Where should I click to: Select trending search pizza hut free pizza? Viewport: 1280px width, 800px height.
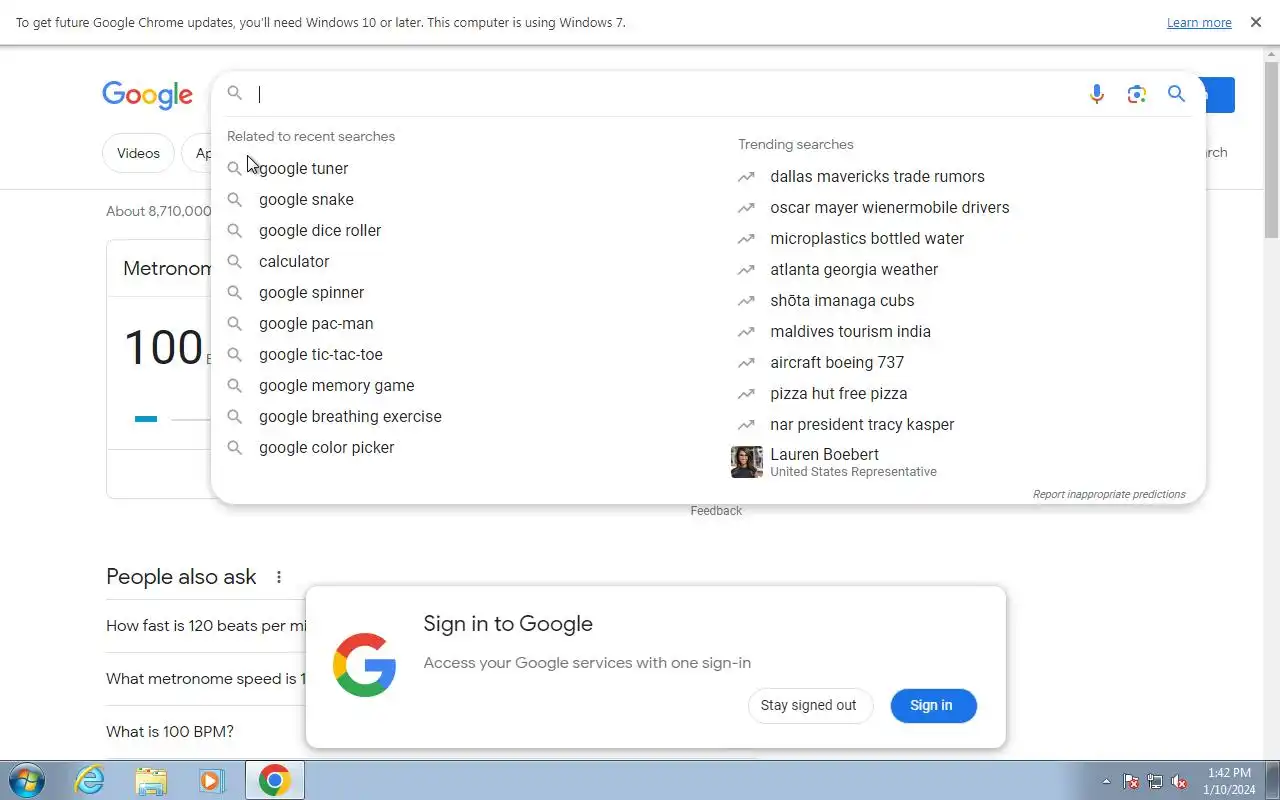[839, 393]
